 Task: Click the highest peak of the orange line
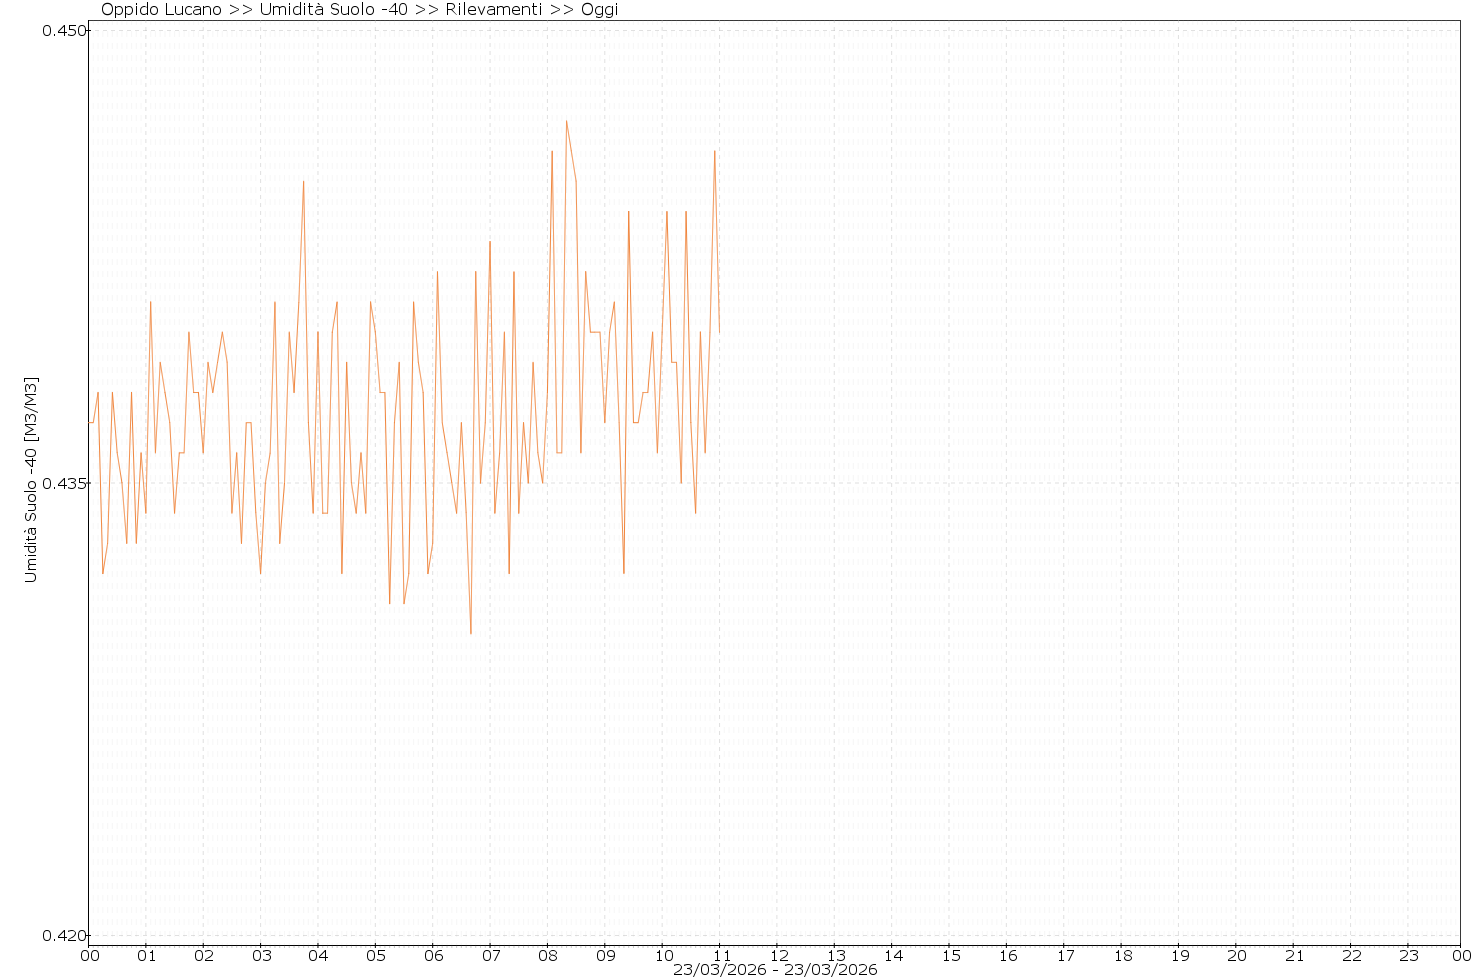[566, 121]
